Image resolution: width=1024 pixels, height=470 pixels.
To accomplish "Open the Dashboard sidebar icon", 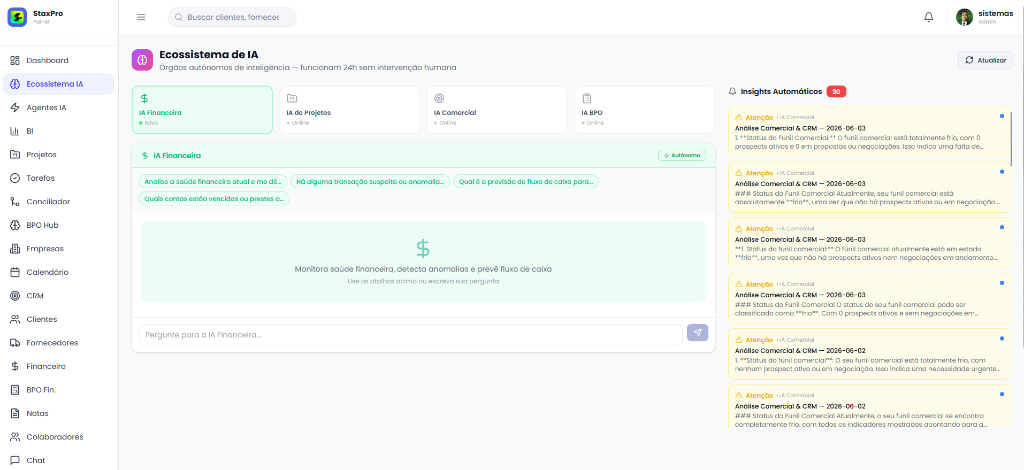I will (x=15, y=61).
